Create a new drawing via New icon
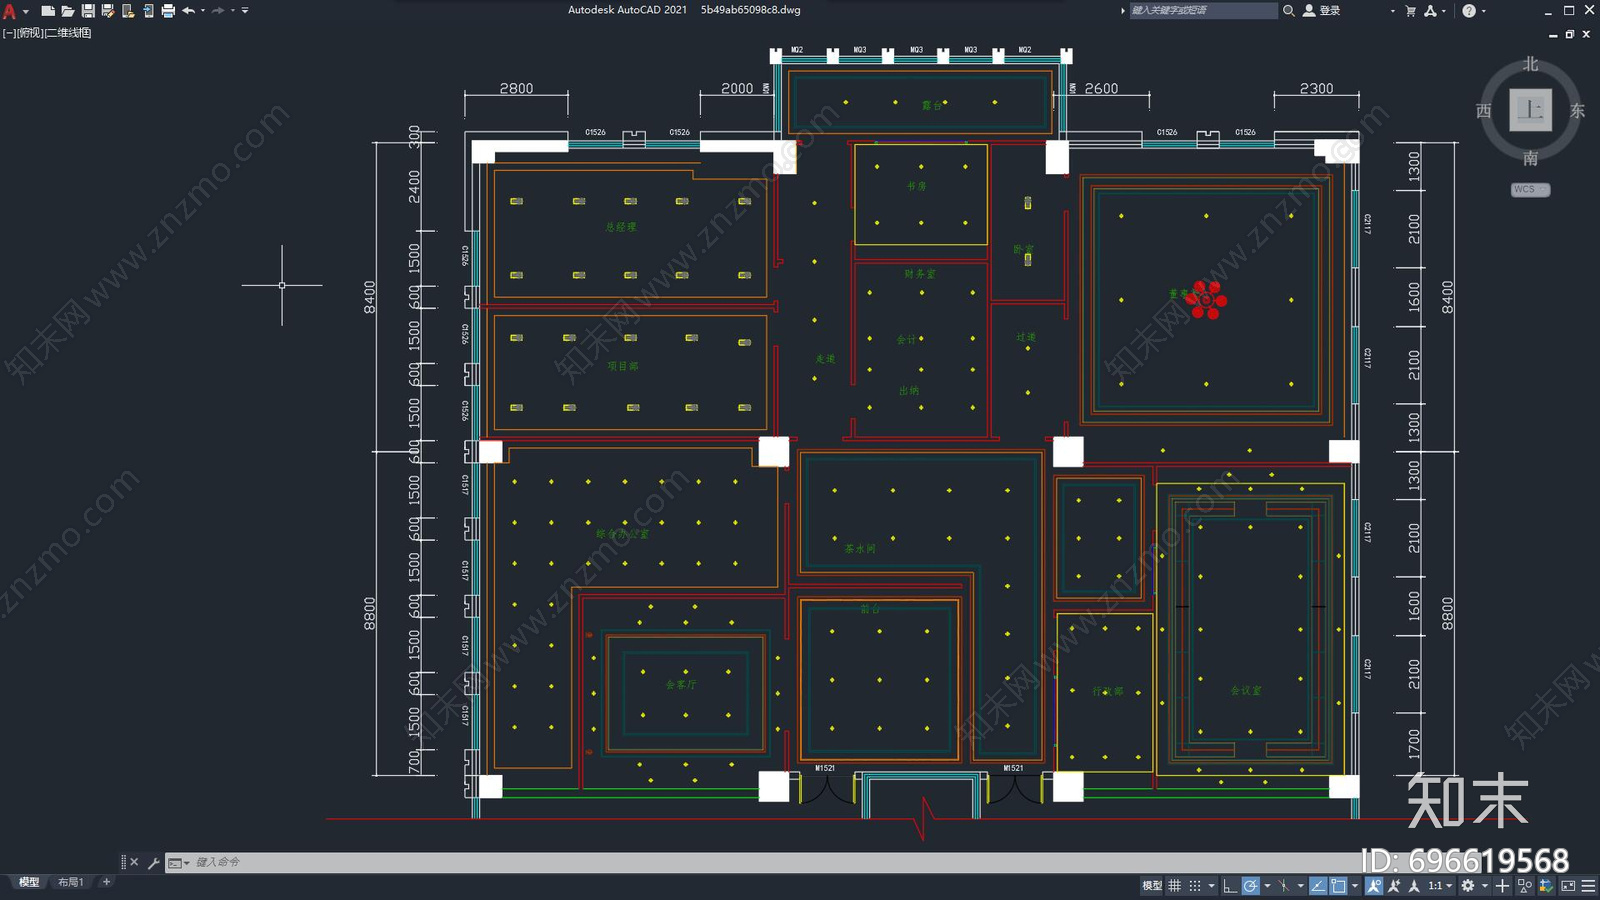The image size is (1600, 900). [47, 11]
